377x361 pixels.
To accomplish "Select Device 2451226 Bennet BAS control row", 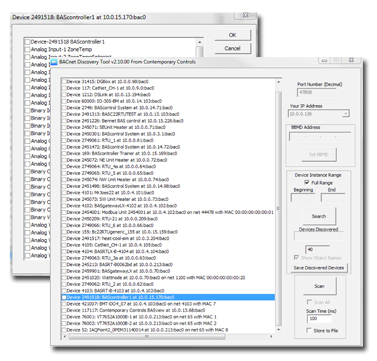I will tap(125, 121).
